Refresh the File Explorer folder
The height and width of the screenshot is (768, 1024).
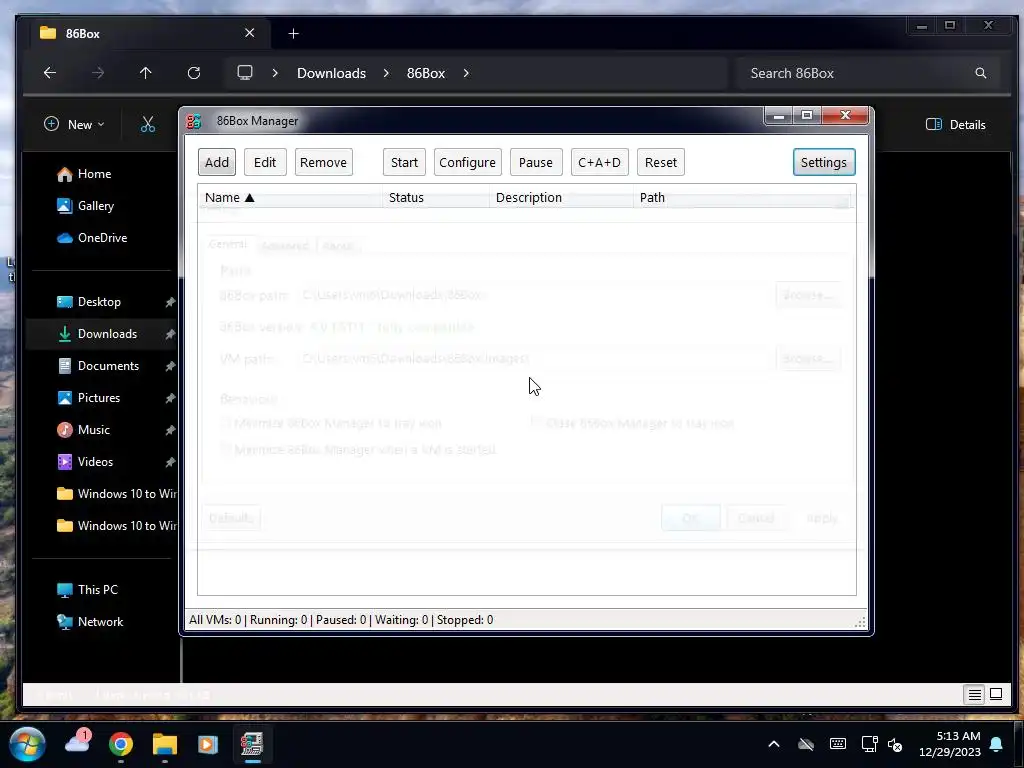(x=194, y=73)
